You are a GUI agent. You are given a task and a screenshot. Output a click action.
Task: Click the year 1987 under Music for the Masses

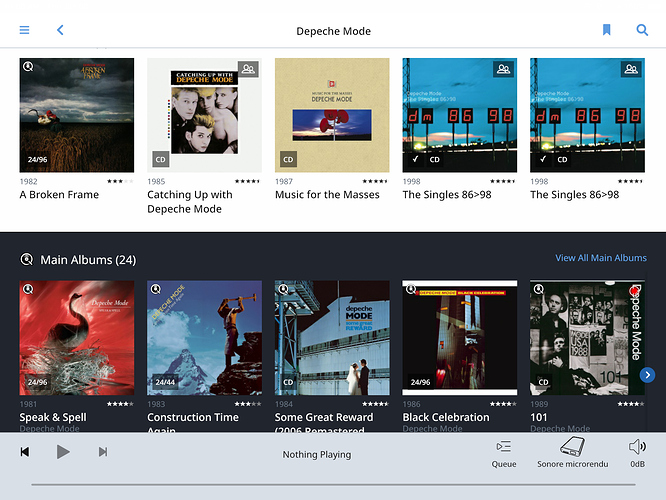pyautogui.click(x=284, y=181)
